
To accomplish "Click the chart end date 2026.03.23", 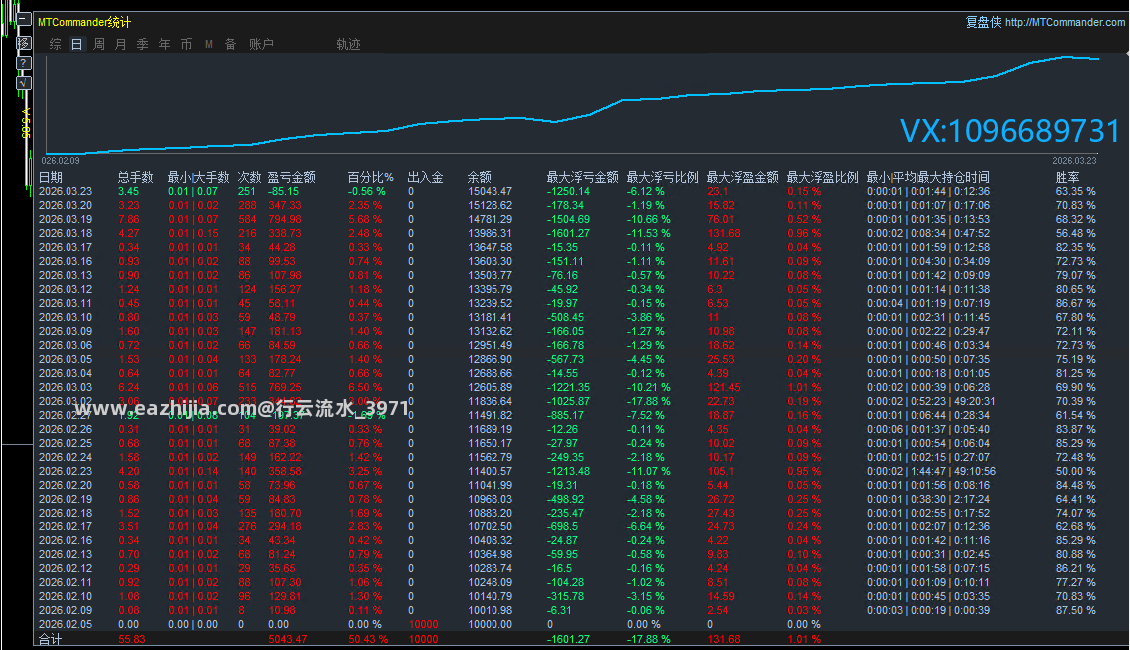I will coord(1074,161).
